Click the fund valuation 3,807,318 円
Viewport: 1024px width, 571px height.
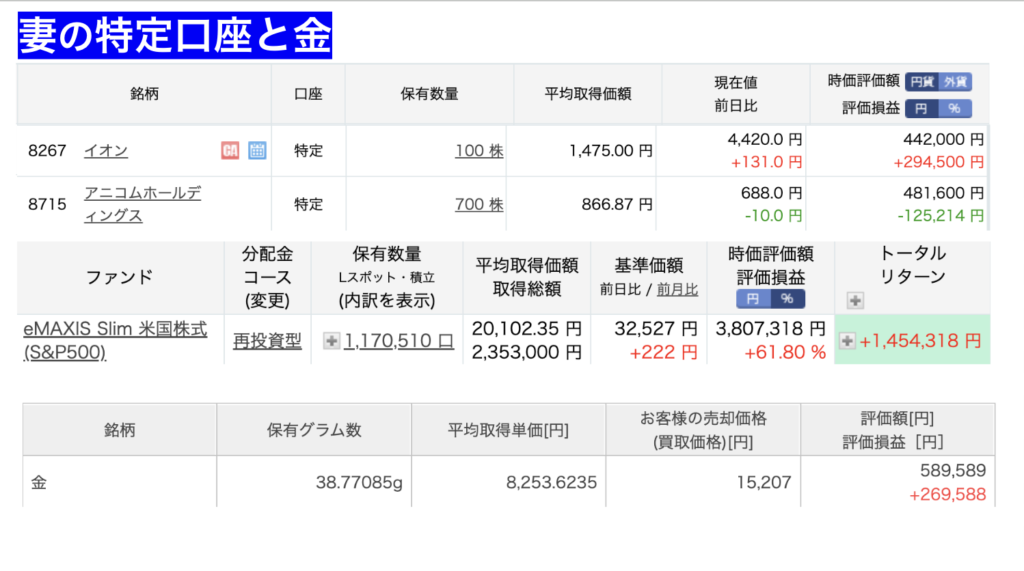771,329
